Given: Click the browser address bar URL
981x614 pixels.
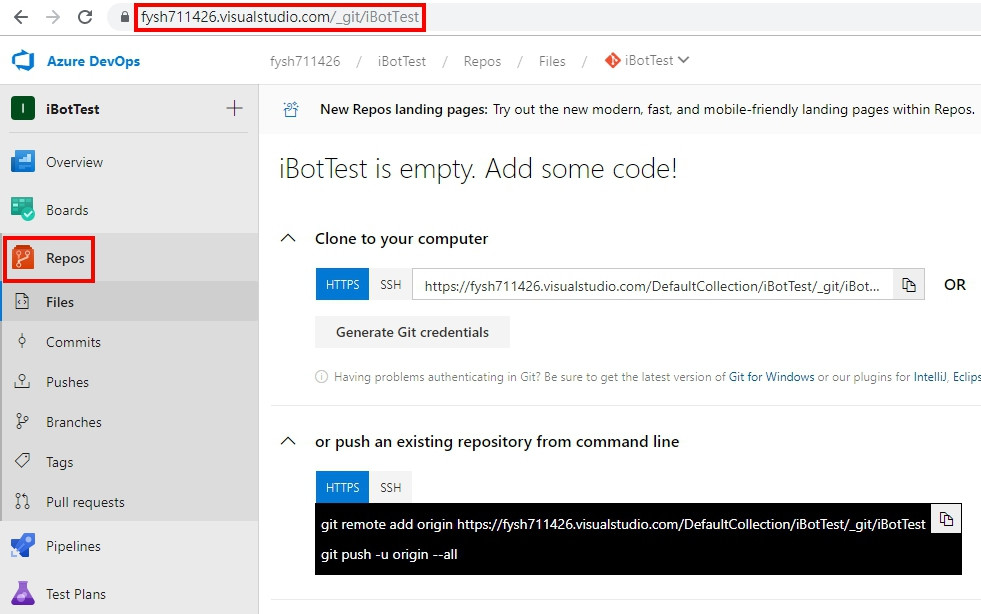Looking at the screenshot, I should (280, 17).
